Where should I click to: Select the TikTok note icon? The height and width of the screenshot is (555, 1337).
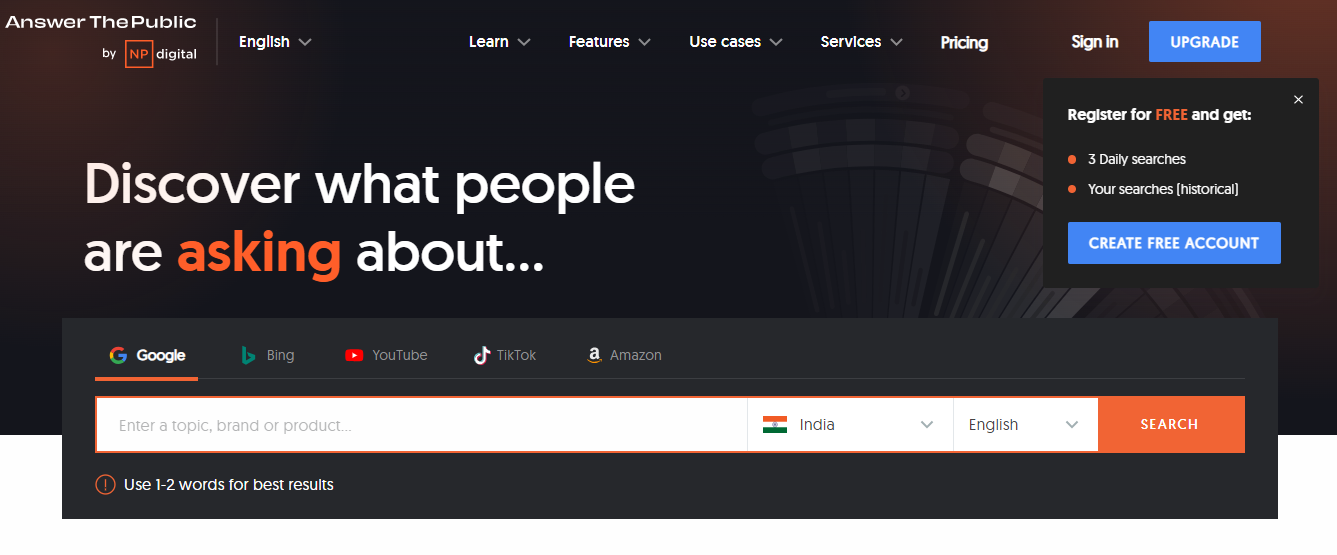point(482,355)
